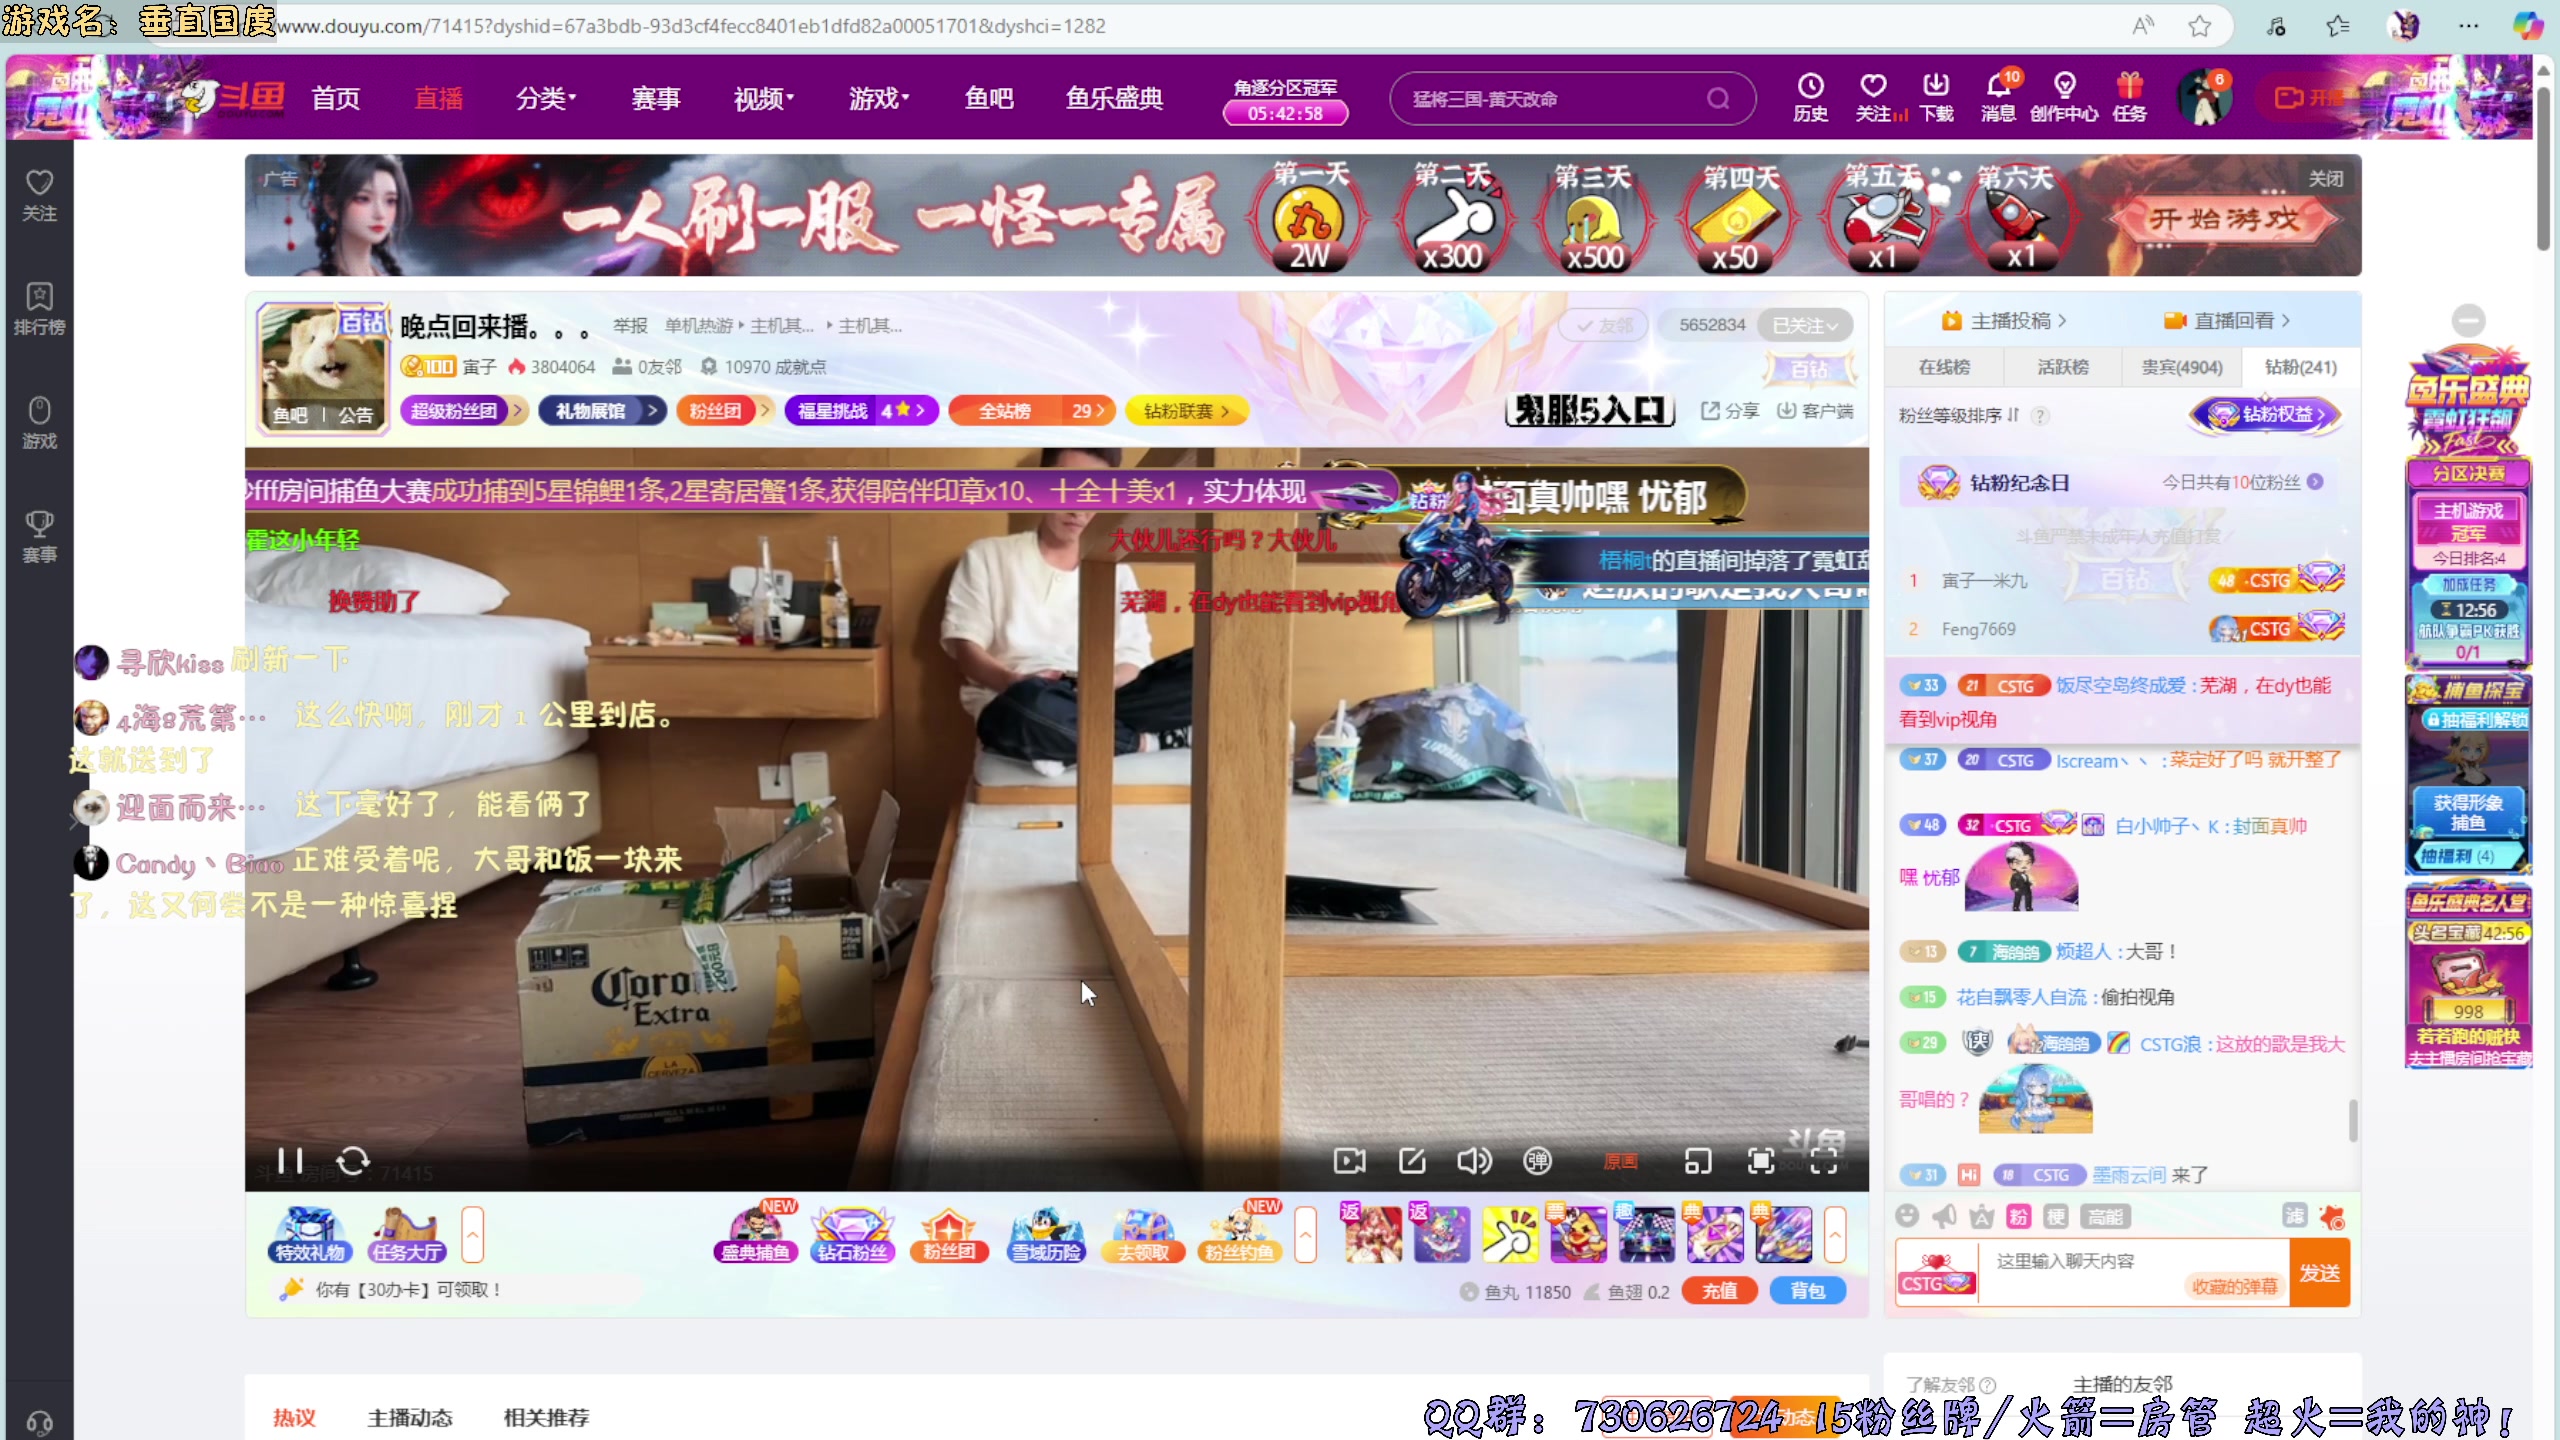Click the video clip recording icon

click(1349, 1160)
